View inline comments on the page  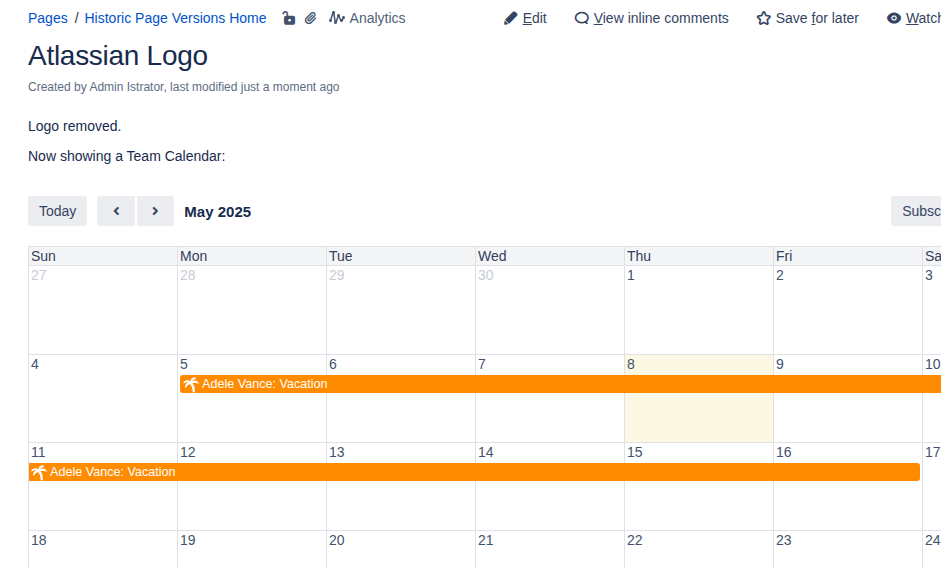(651, 18)
